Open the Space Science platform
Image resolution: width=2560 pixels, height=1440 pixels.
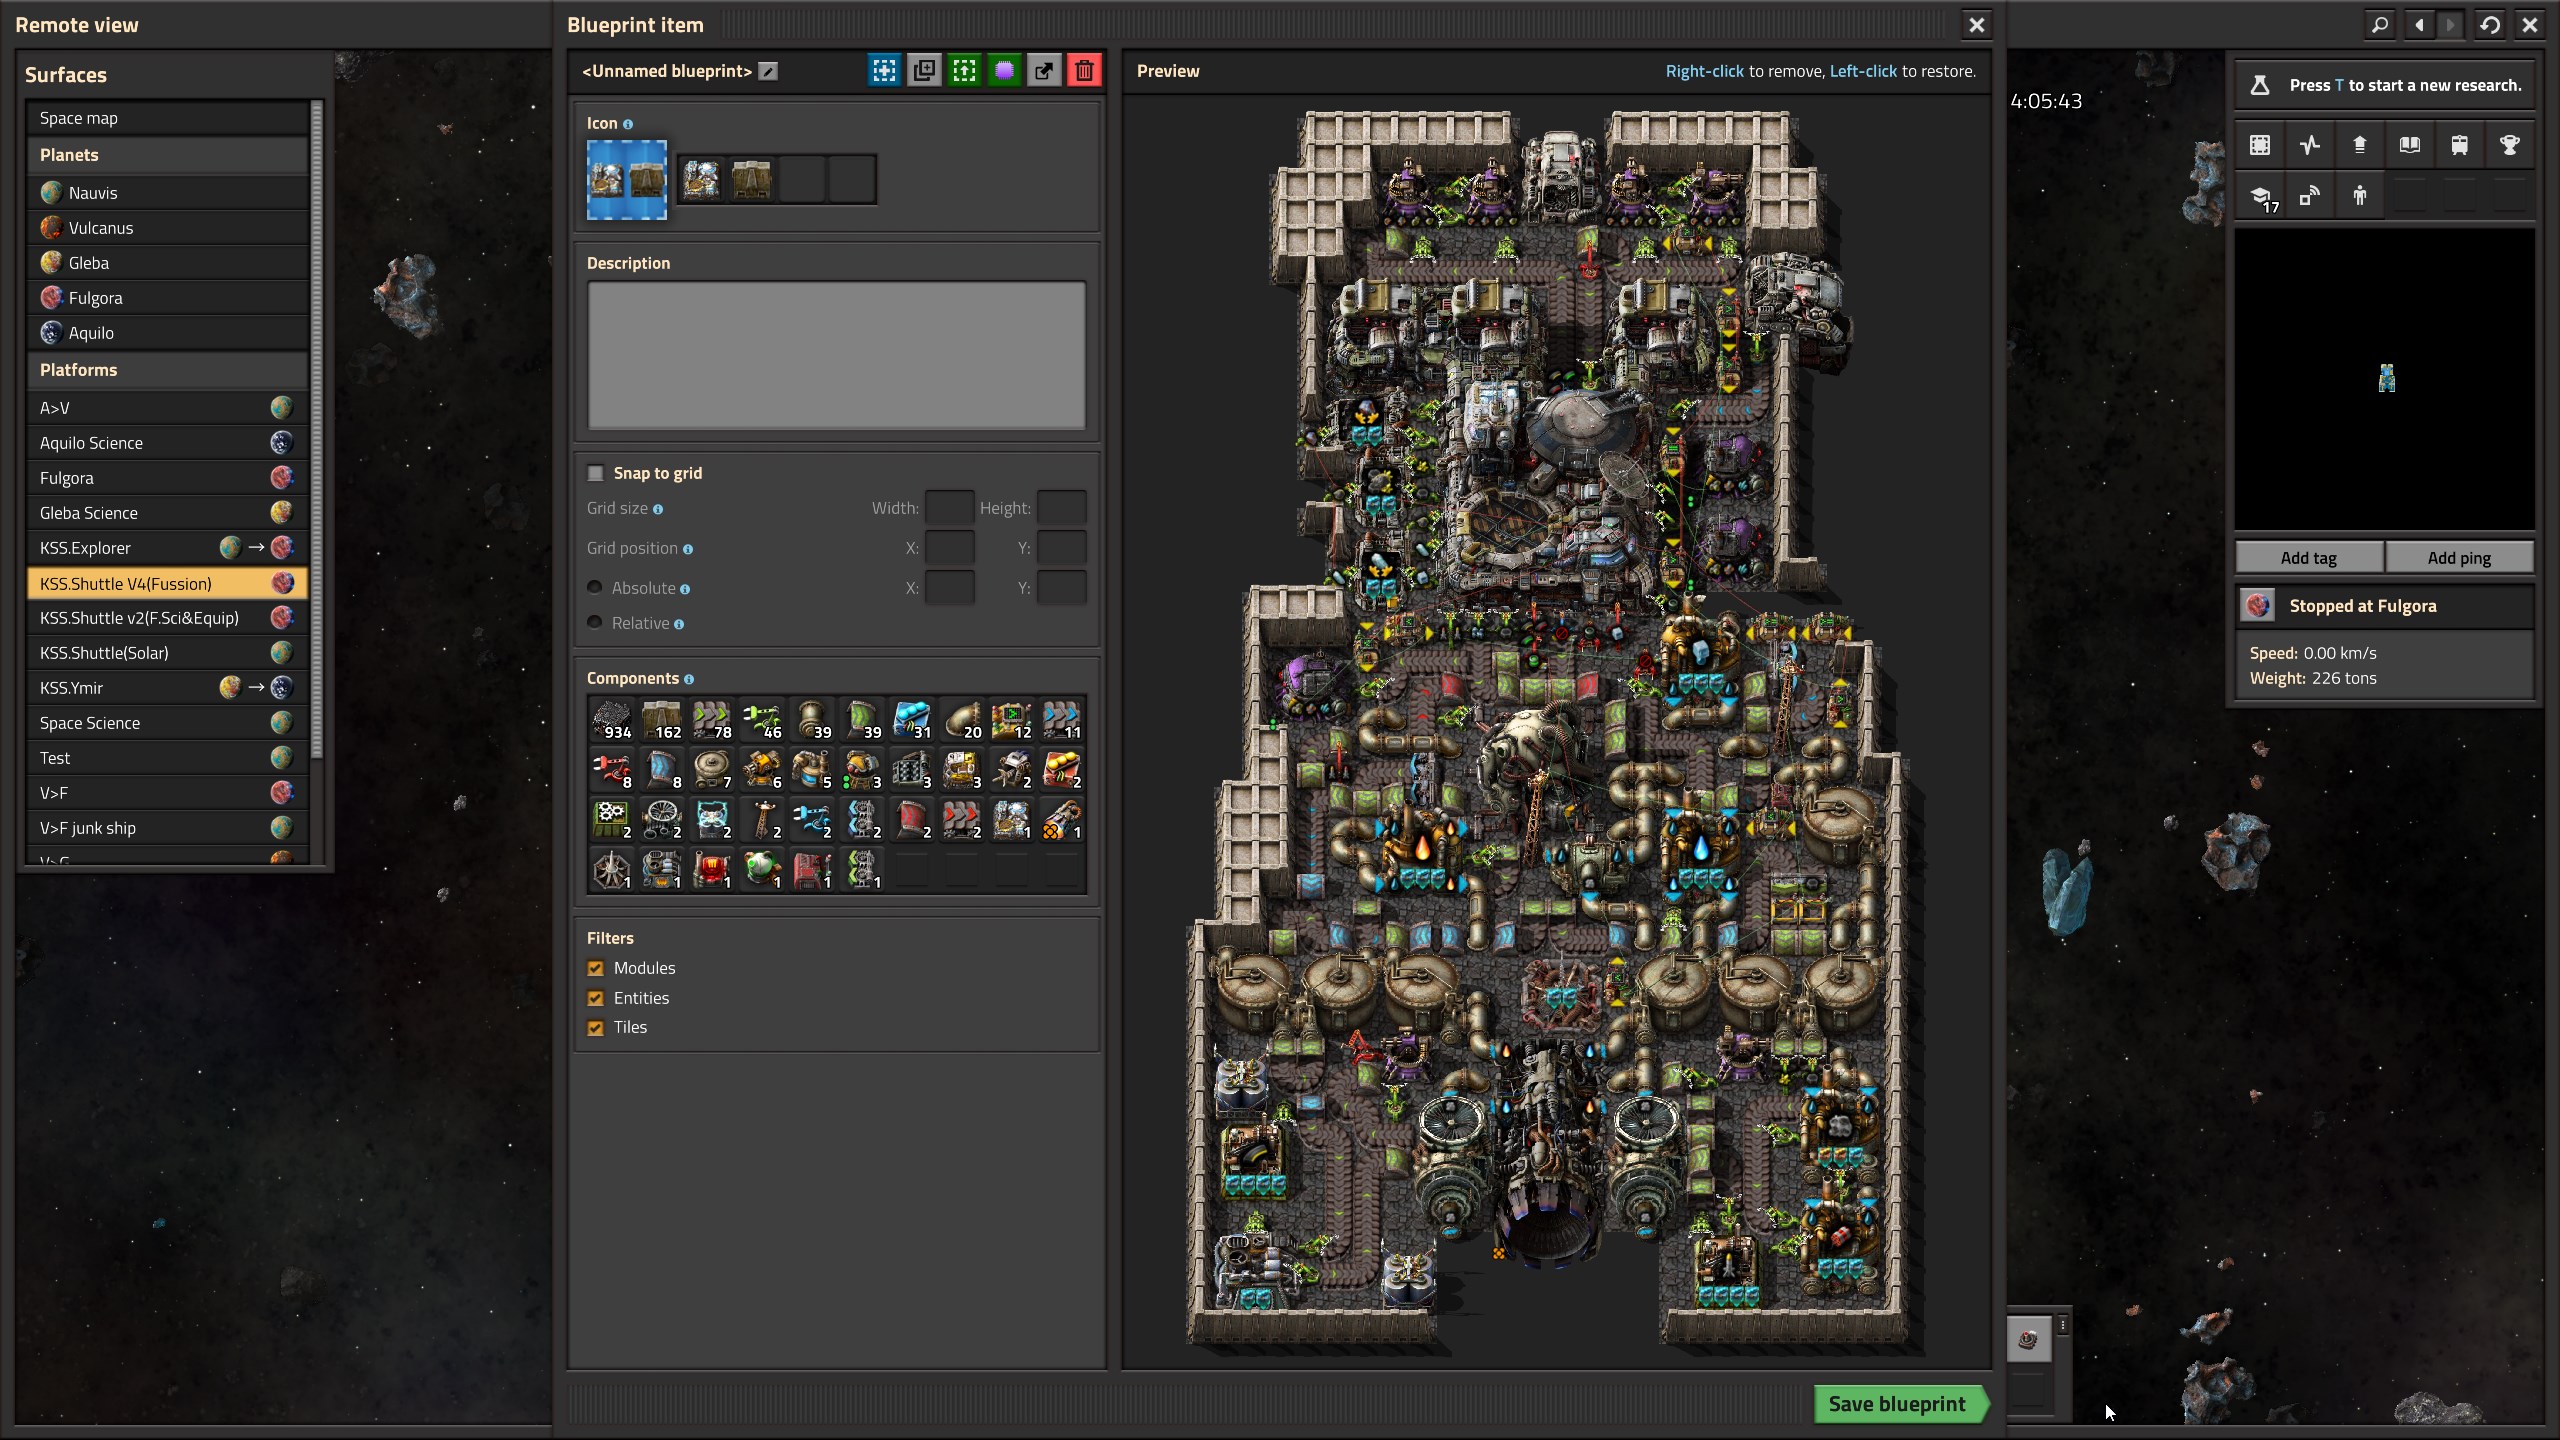pos(168,723)
